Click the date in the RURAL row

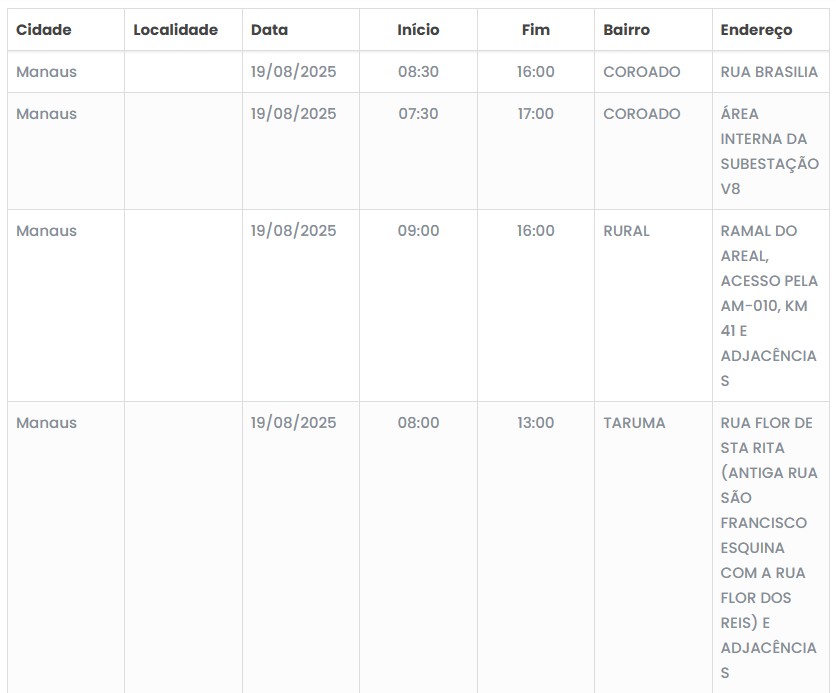point(293,231)
